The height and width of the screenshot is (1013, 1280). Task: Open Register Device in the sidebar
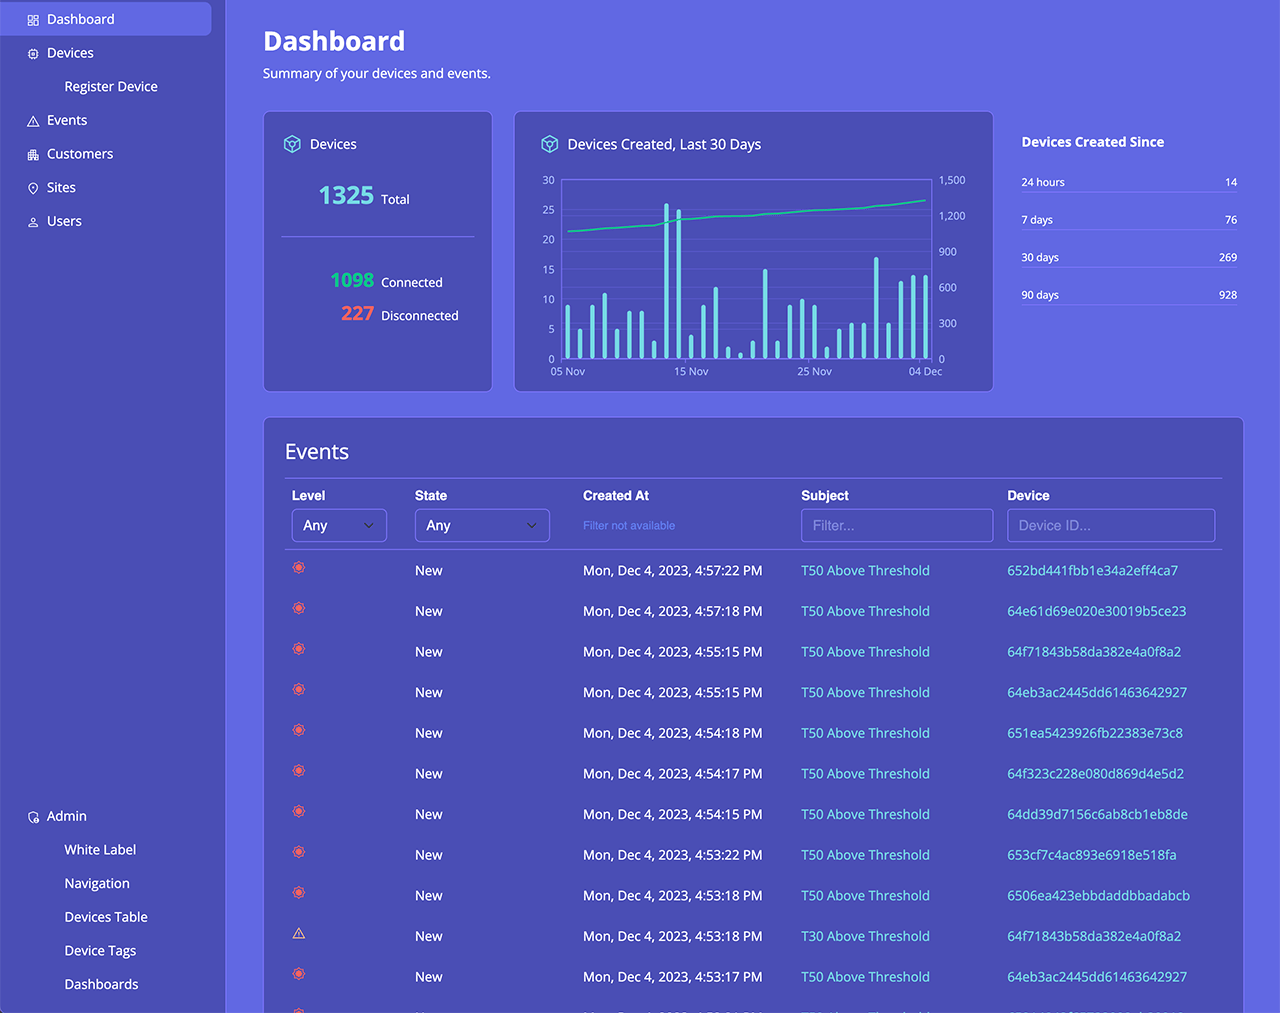click(111, 87)
